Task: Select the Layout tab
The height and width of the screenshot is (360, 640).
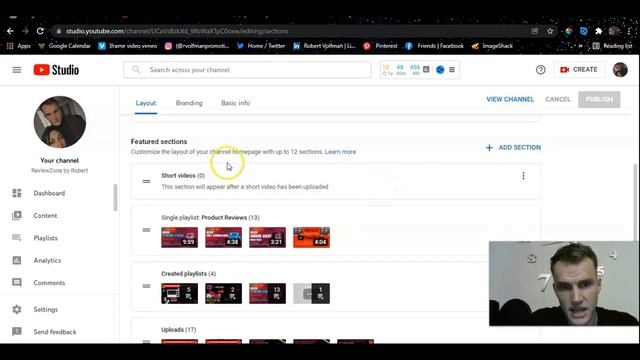Action: 146,103
